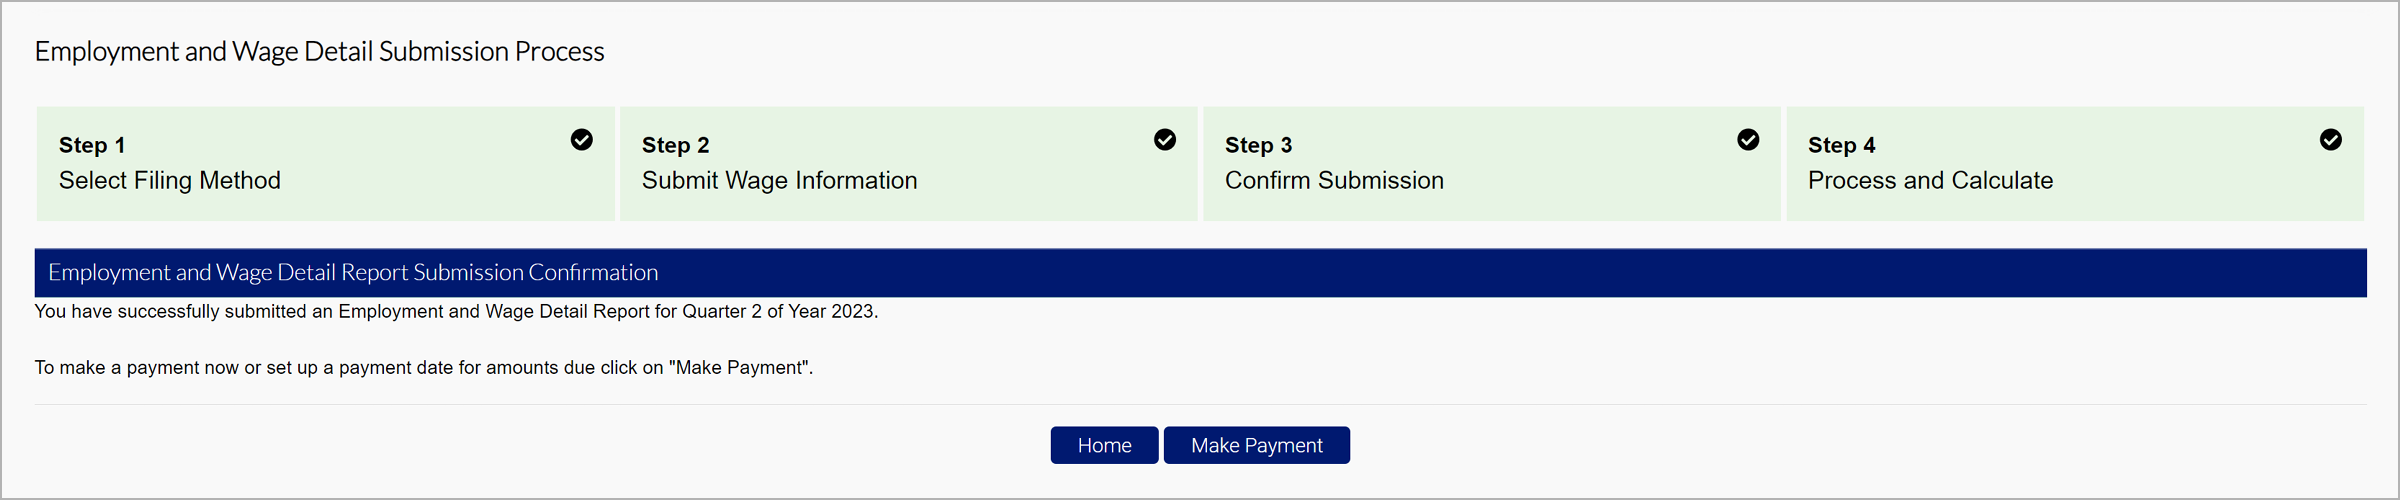Click the Process and Calculate step text
Viewport: 2400px width, 500px height.
1930,181
